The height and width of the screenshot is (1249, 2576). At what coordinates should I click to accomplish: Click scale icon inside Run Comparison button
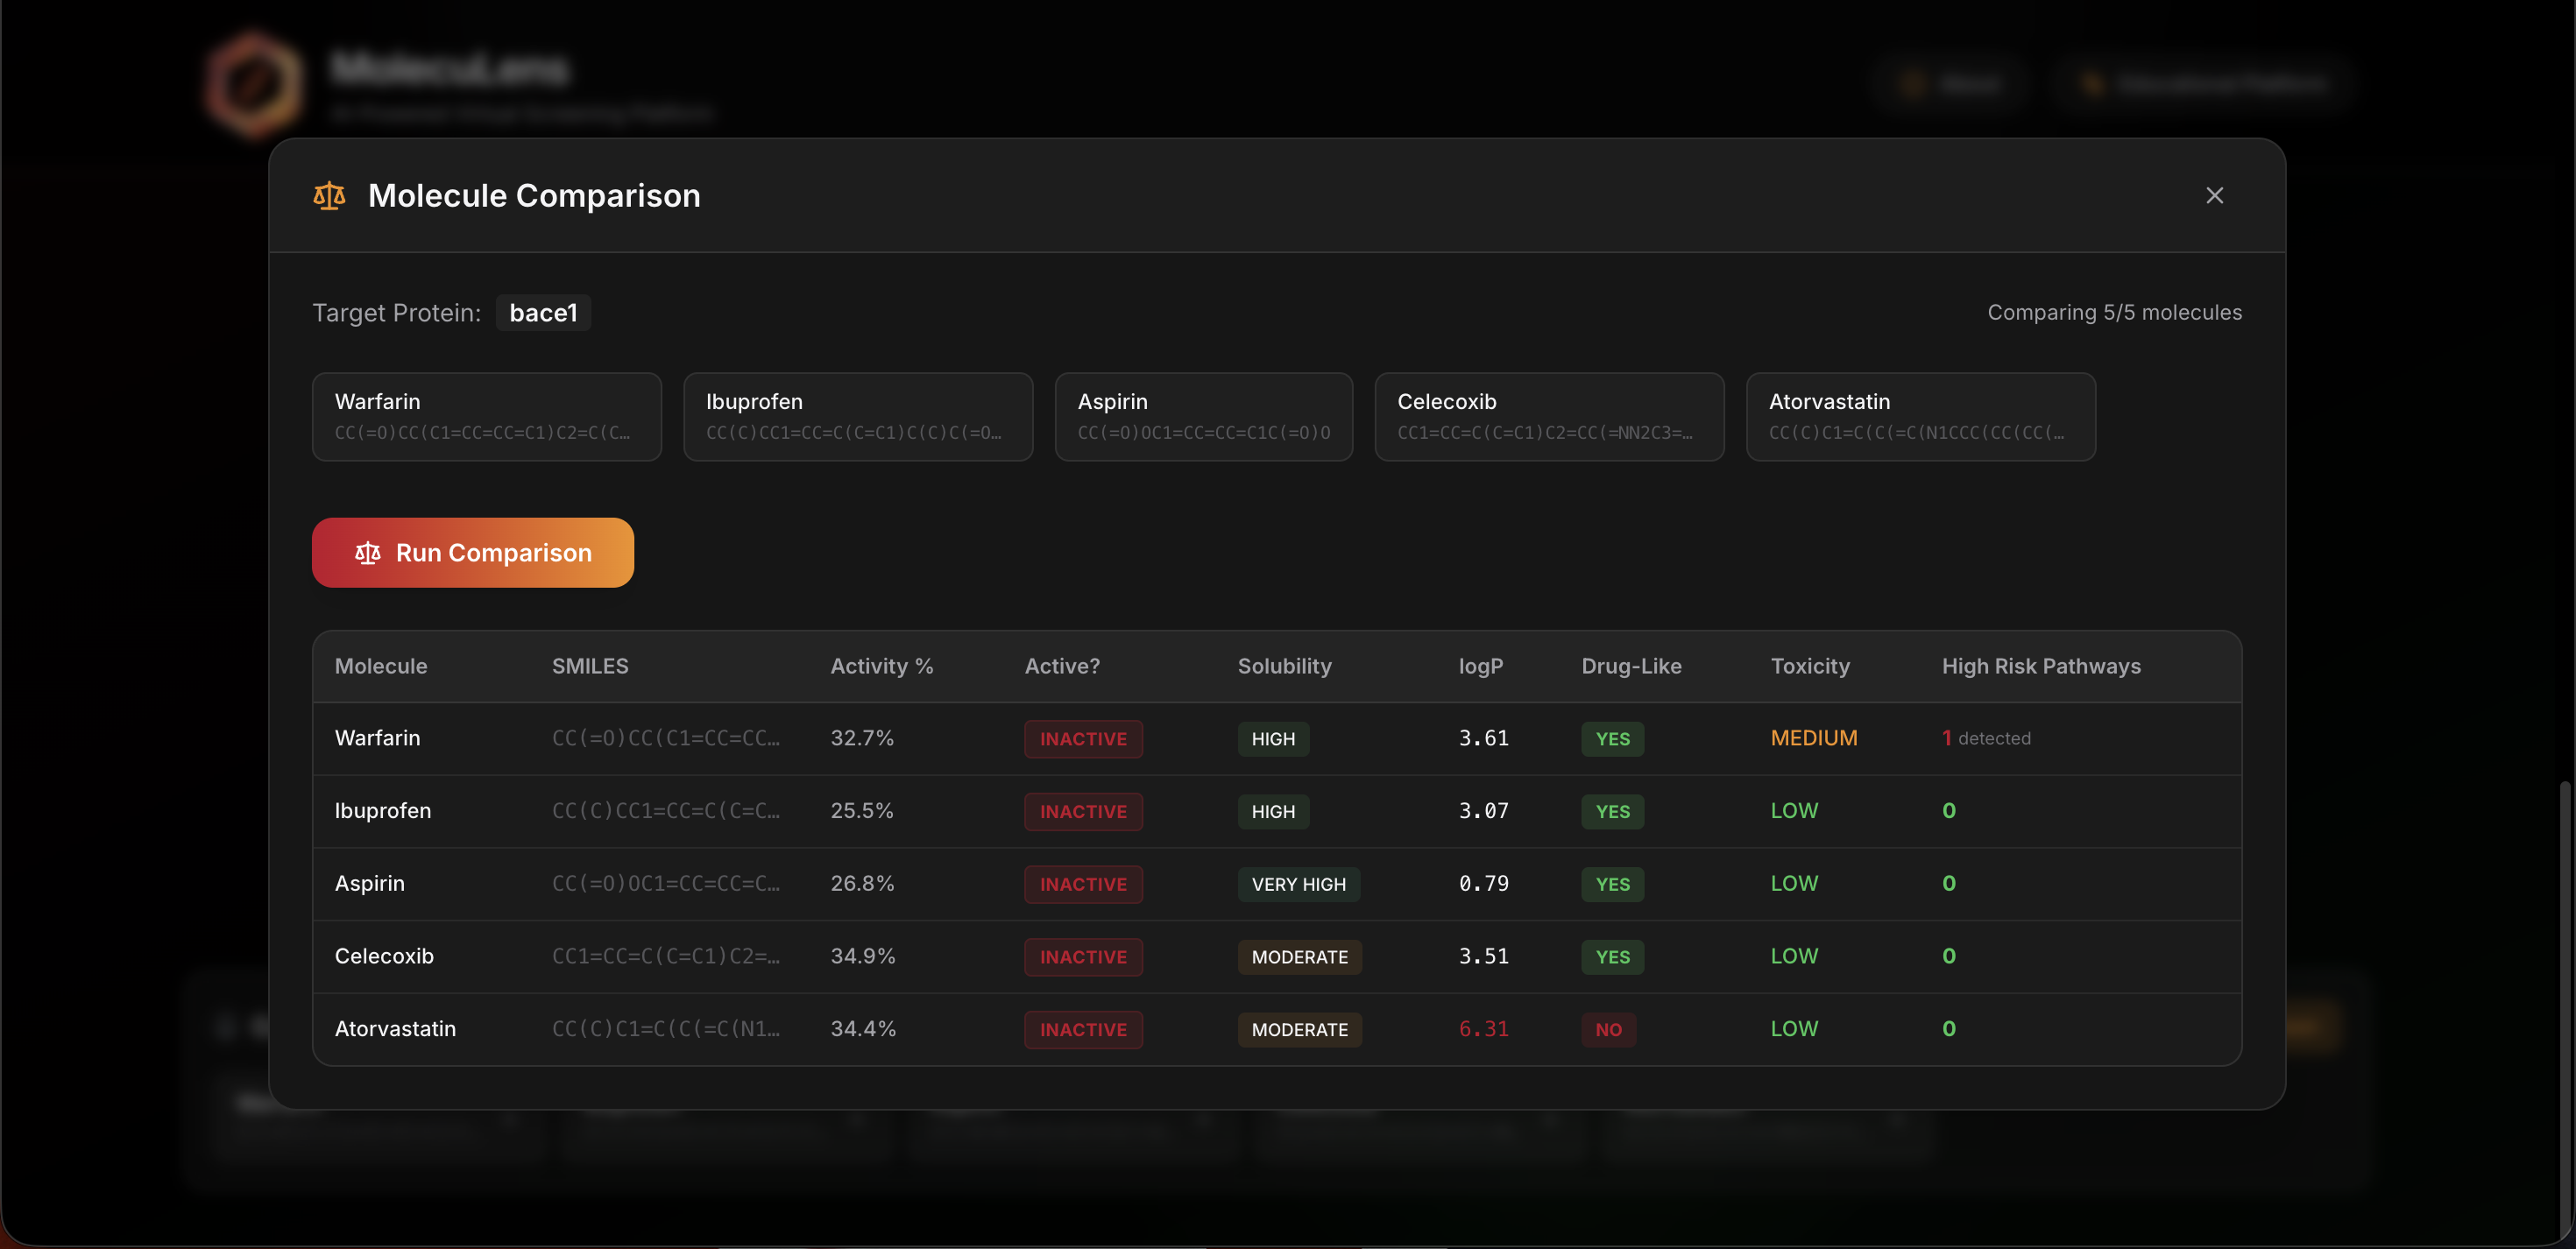(367, 552)
